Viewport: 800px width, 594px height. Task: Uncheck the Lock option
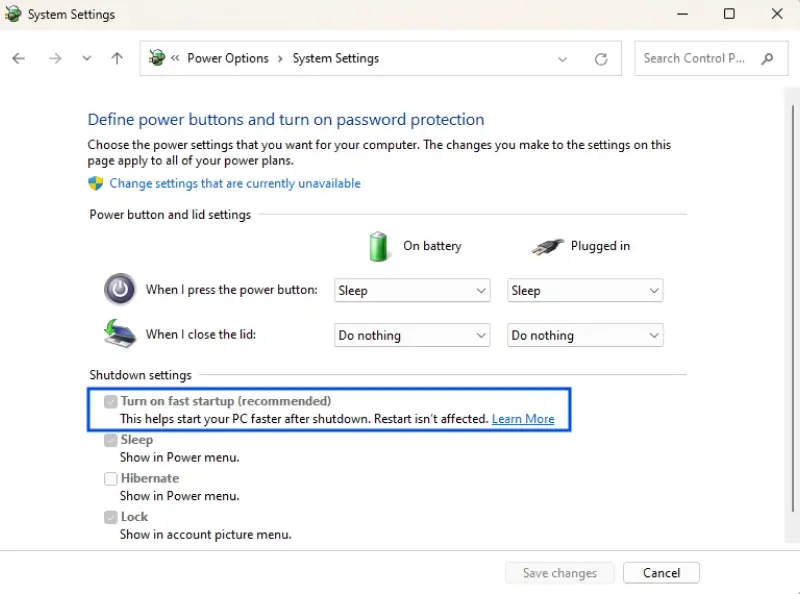(111, 516)
